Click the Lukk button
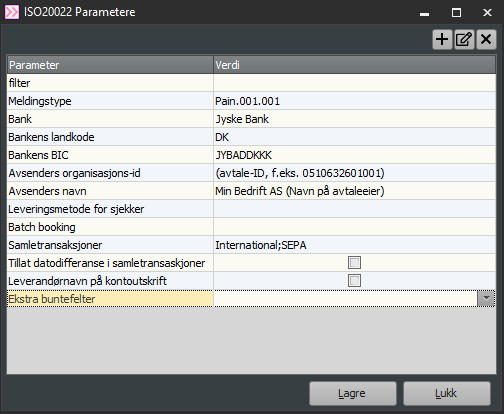 tap(447, 393)
